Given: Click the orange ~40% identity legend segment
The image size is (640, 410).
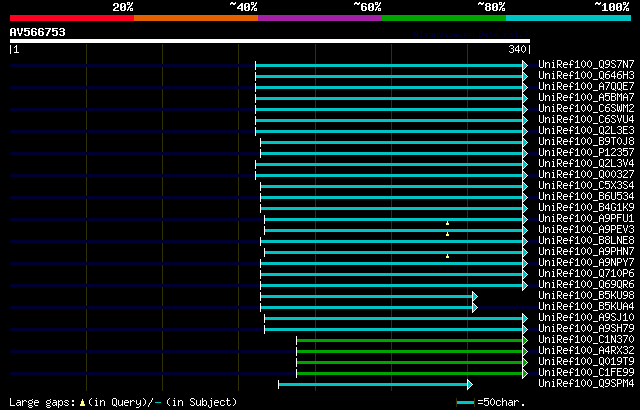Looking at the screenshot, I should click(196, 18).
